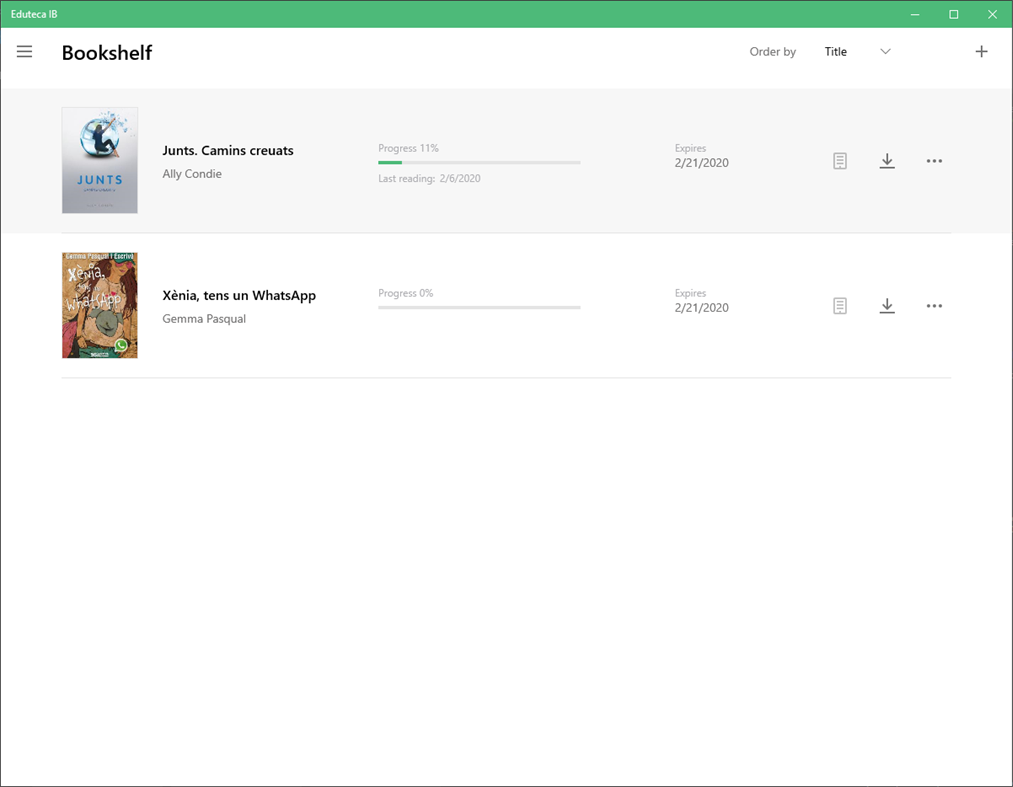Open the navigation hamburger menu
The width and height of the screenshot is (1013, 787).
click(24, 52)
